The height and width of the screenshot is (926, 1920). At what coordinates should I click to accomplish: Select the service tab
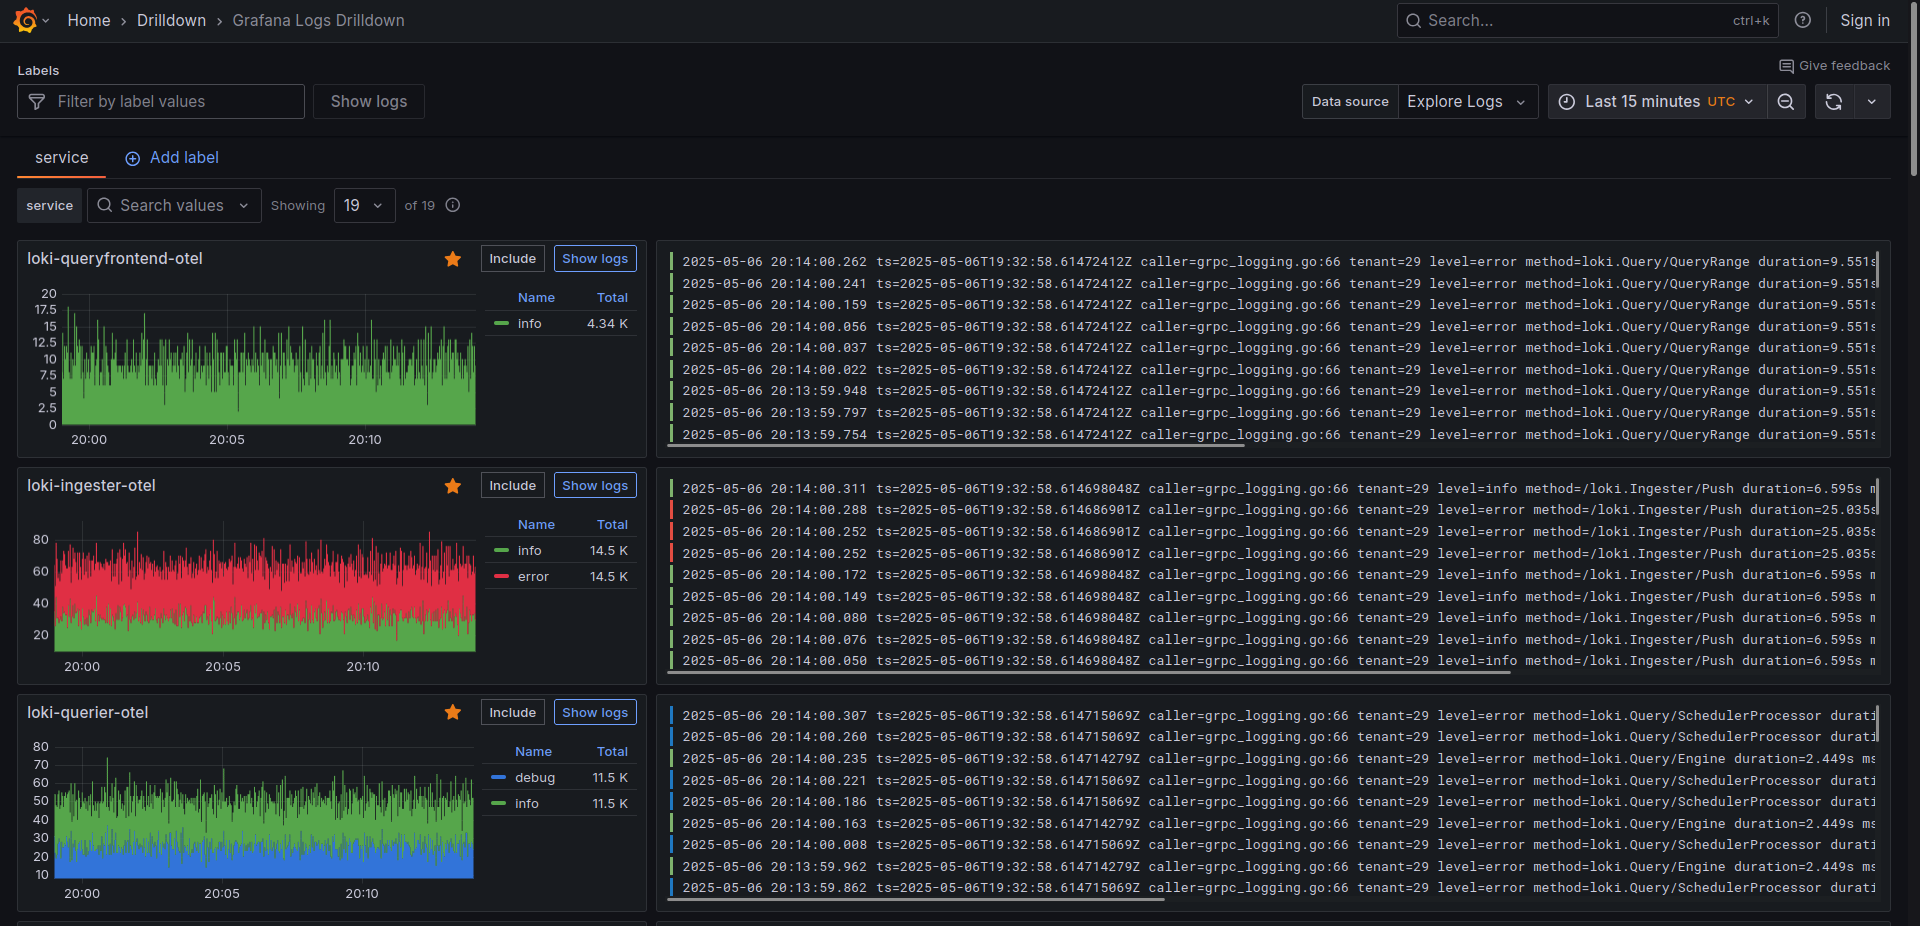tap(61, 158)
